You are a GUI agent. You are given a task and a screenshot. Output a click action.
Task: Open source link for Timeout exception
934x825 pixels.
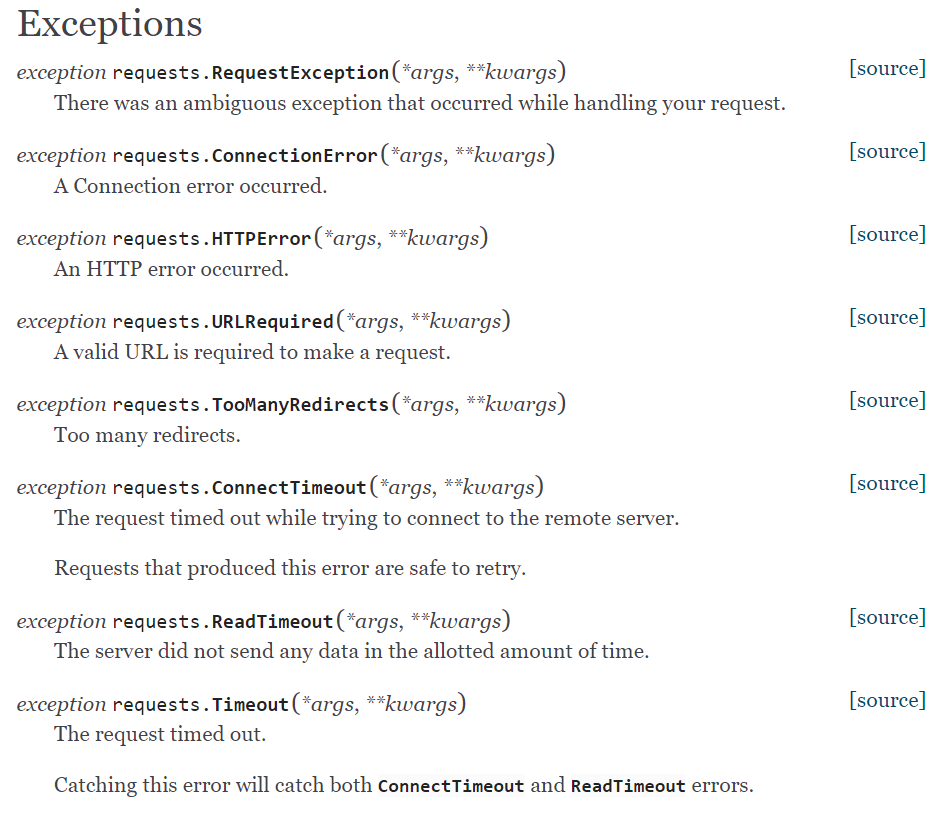pos(888,700)
